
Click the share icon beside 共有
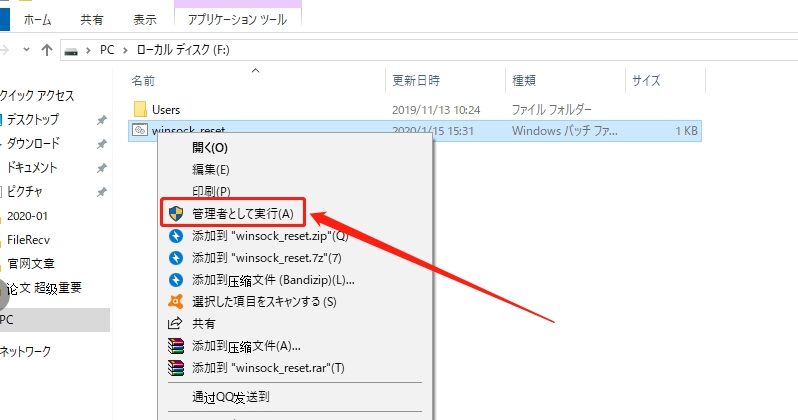point(176,324)
